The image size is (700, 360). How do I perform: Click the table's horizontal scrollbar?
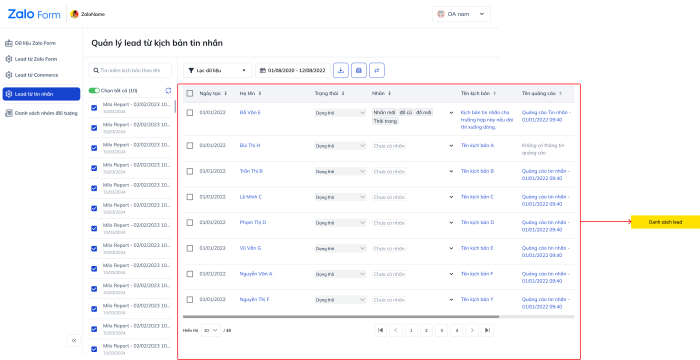[x=341, y=317]
